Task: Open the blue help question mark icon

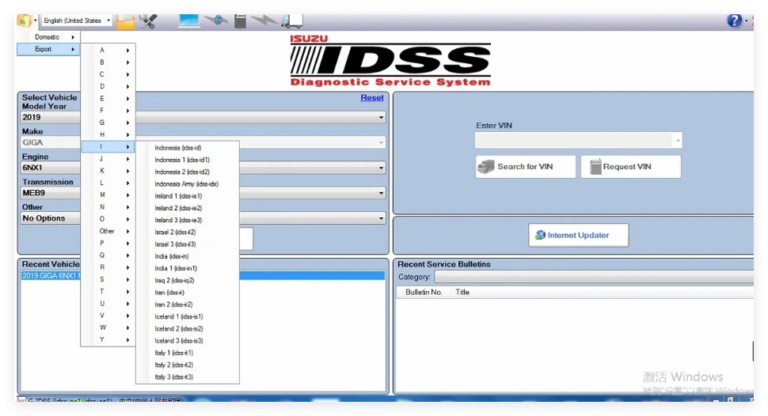Action: point(734,21)
